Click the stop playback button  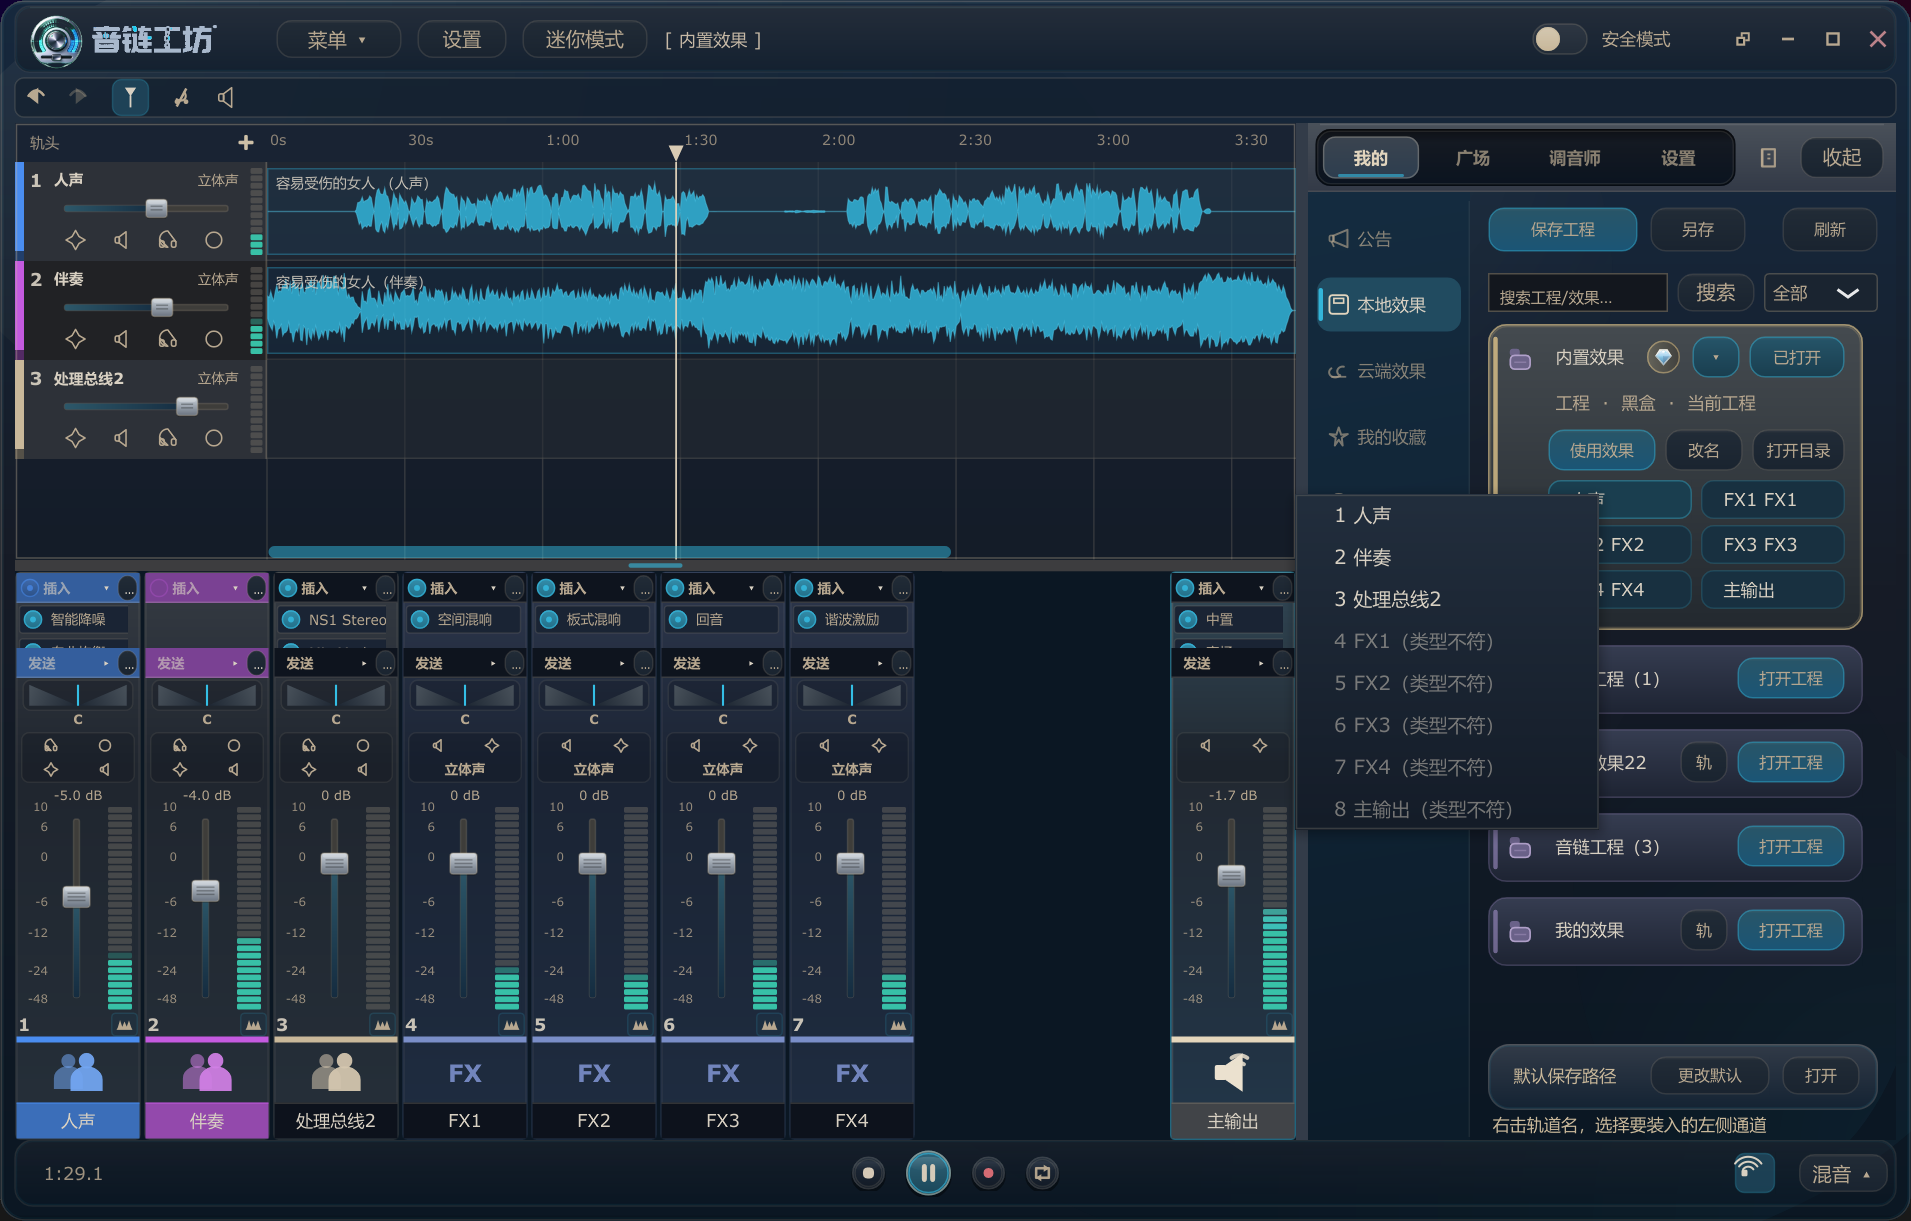868,1173
